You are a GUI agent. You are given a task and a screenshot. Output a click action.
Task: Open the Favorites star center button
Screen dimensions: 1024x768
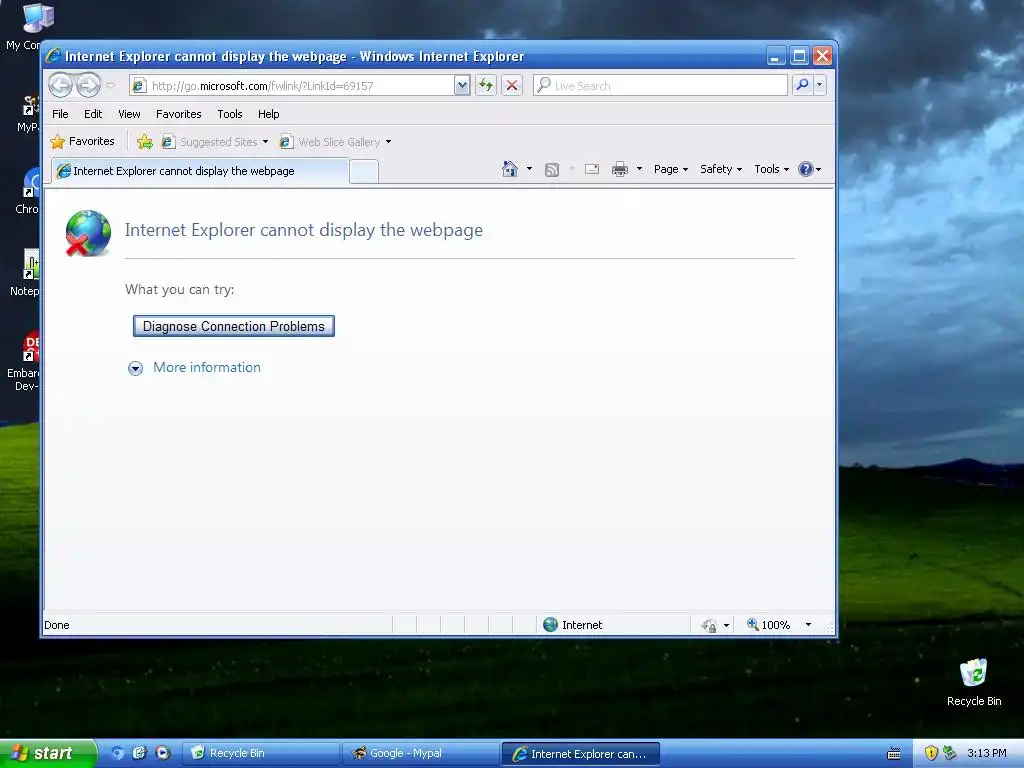83,141
